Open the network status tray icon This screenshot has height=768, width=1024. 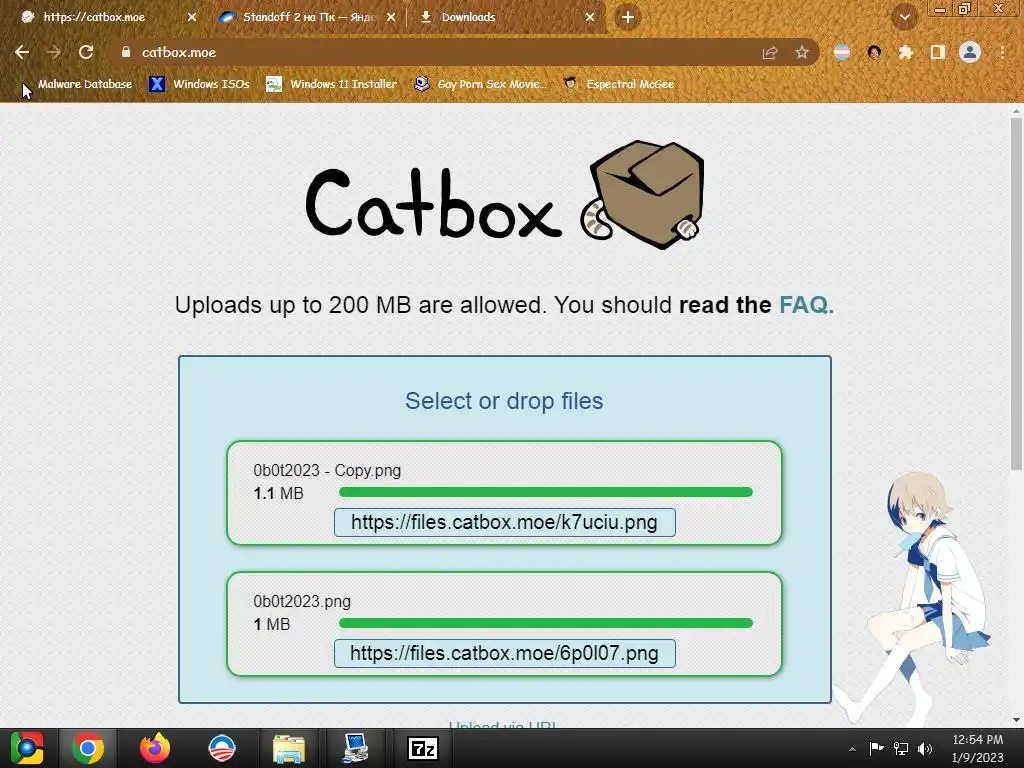coord(901,748)
